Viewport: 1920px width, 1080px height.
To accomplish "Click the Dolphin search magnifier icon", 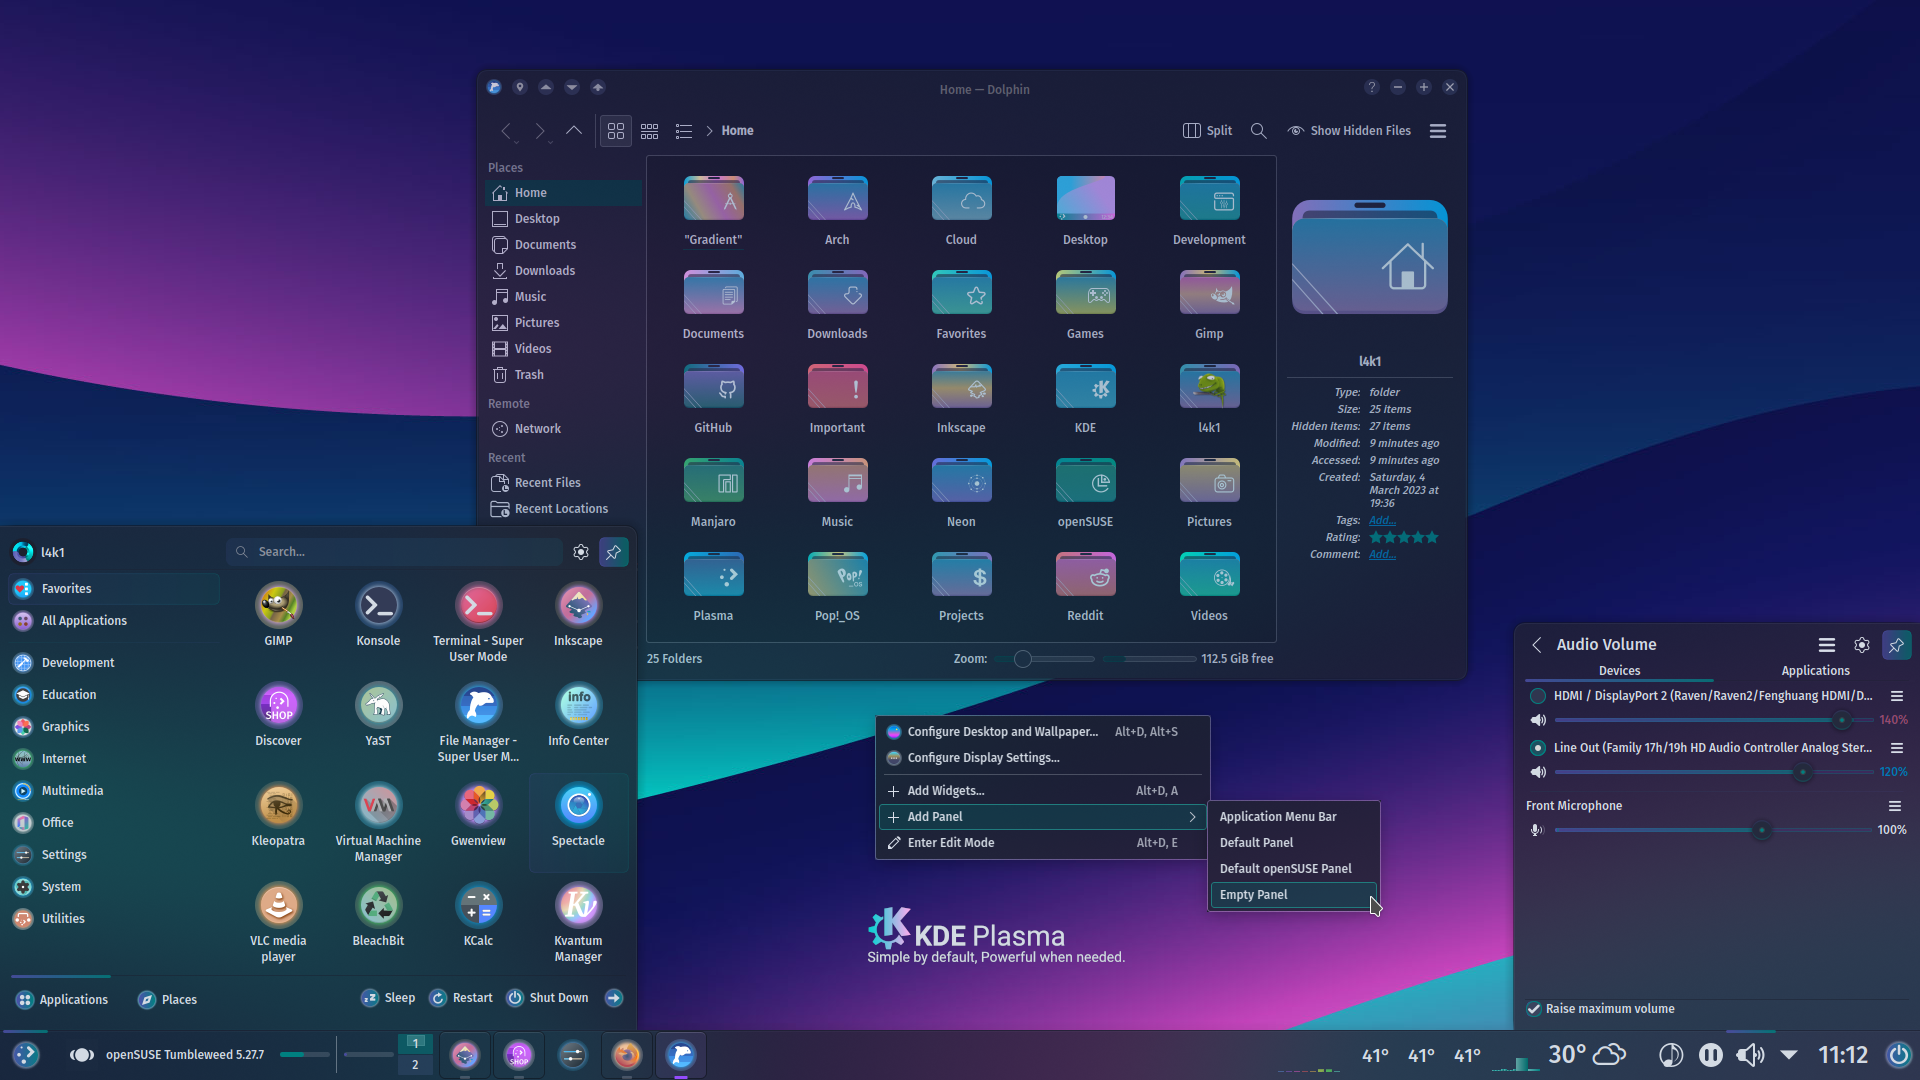I will tap(1259, 131).
